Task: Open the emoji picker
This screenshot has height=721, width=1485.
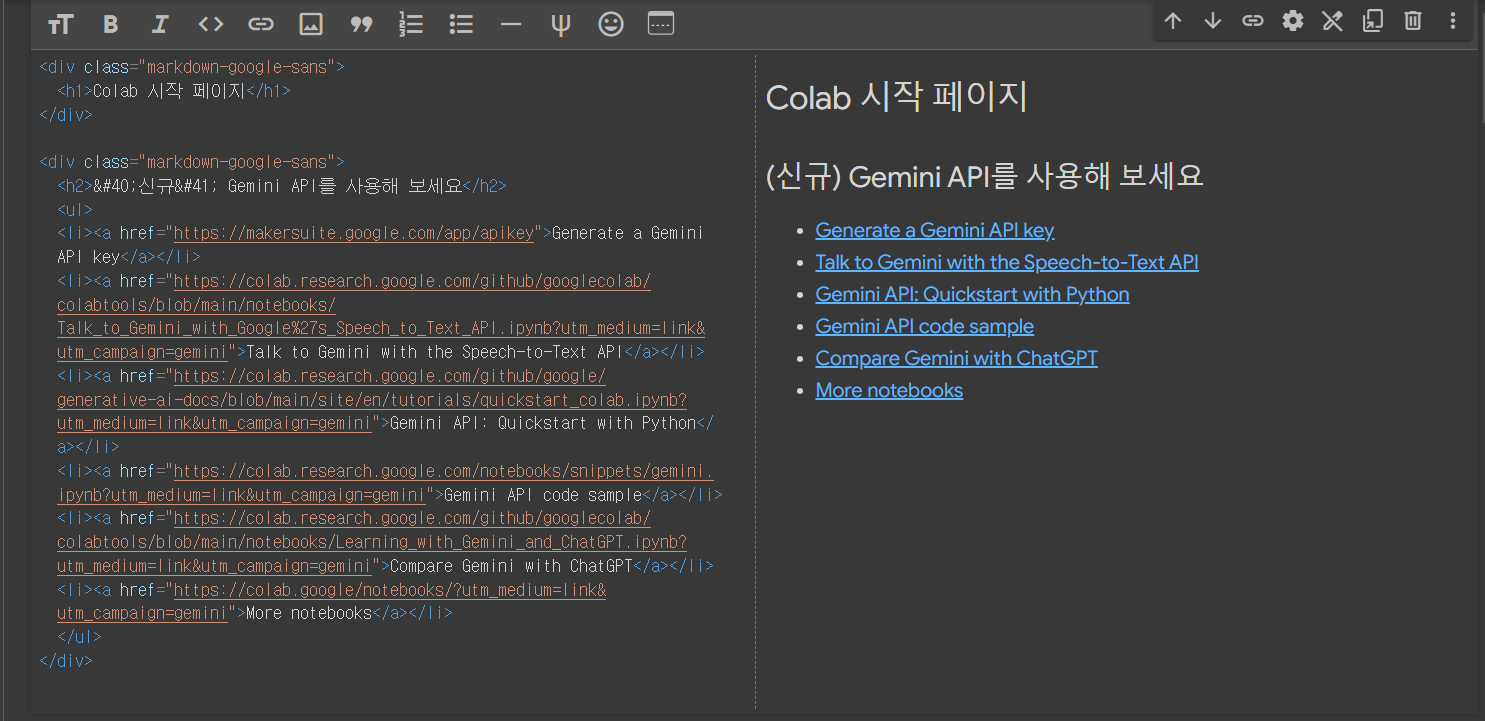Action: tap(611, 24)
